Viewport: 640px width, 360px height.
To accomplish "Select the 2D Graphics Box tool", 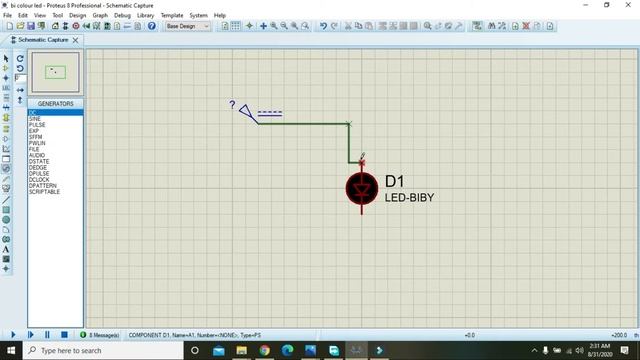I will tap(6, 210).
